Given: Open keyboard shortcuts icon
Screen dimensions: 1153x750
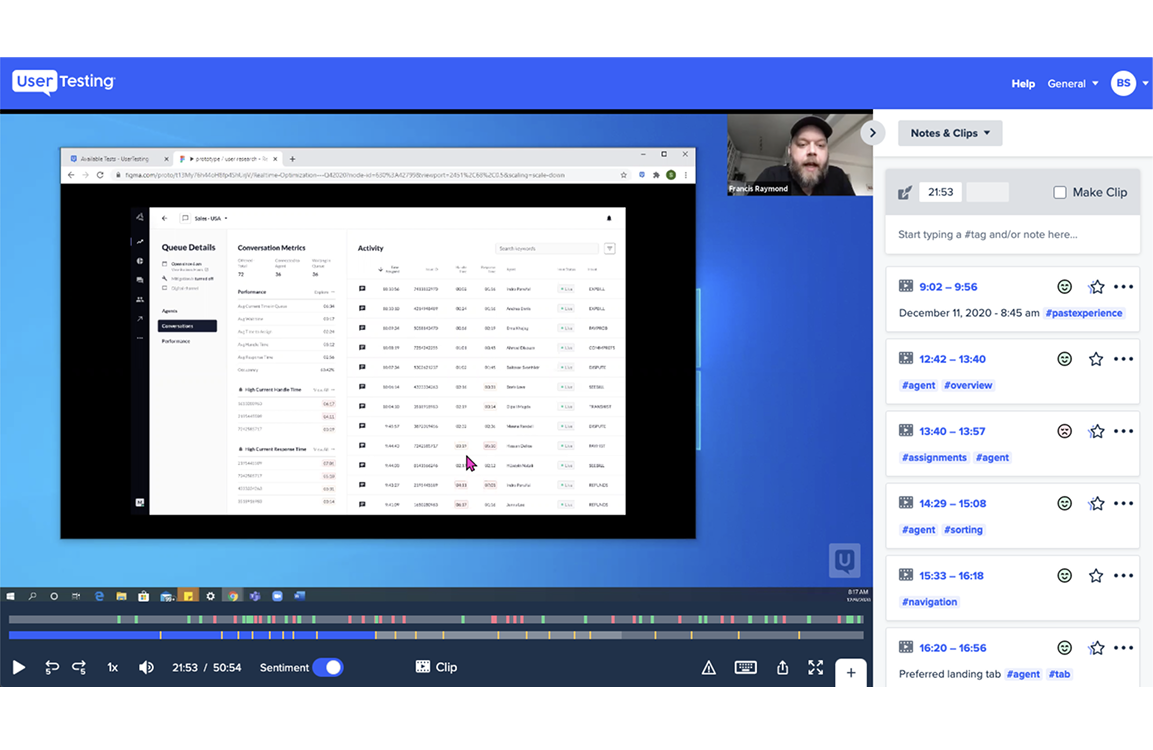Looking at the screenshot, I should 745,668.
